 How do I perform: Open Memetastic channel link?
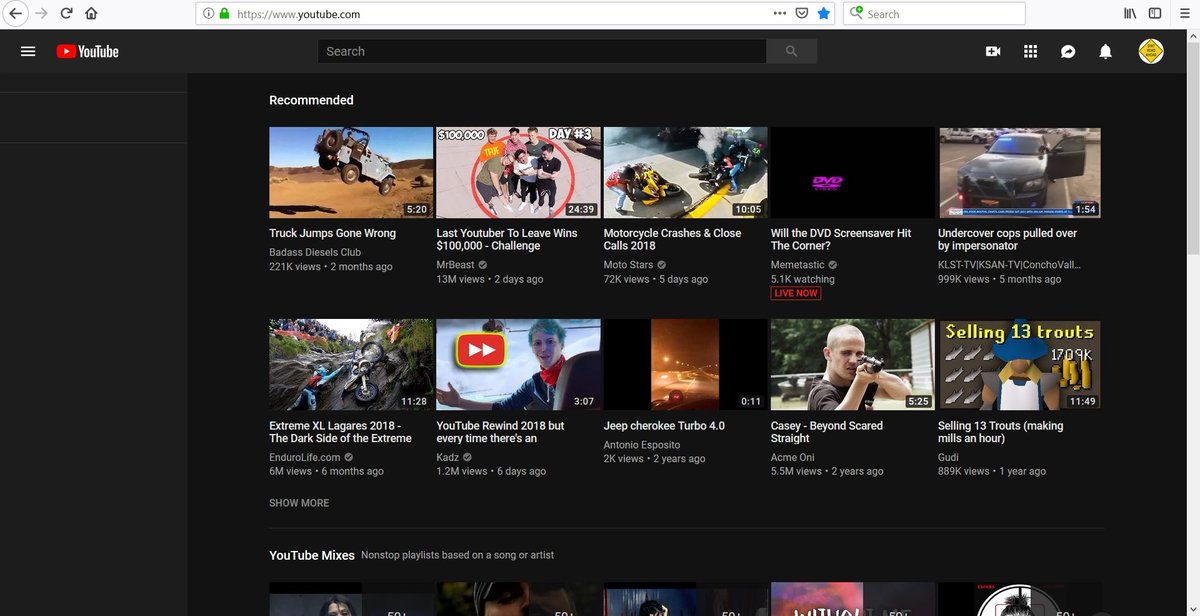click(x=798, y=265)
